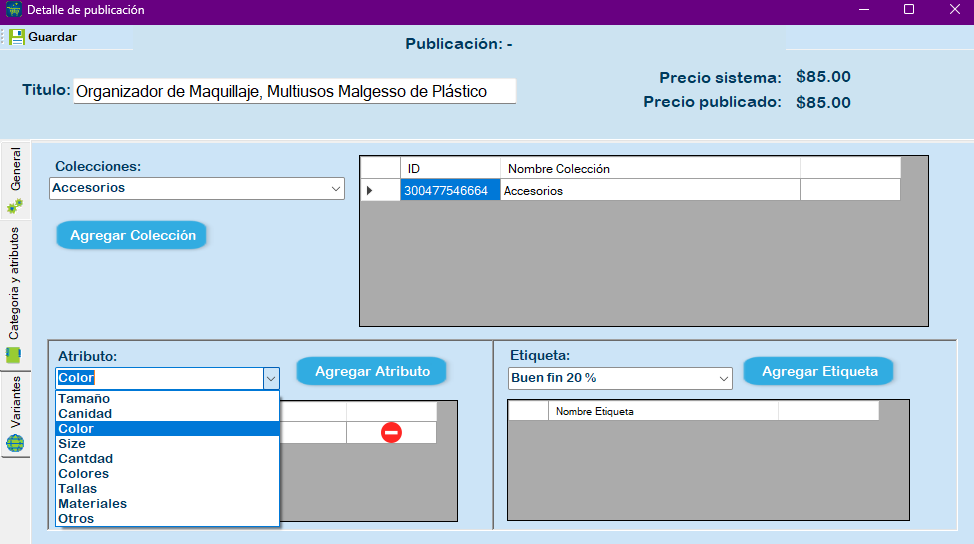Viewport: 974px width, 544px height.
Task: Pick Tallas from the dropdown list
Action: click(78, 489)
